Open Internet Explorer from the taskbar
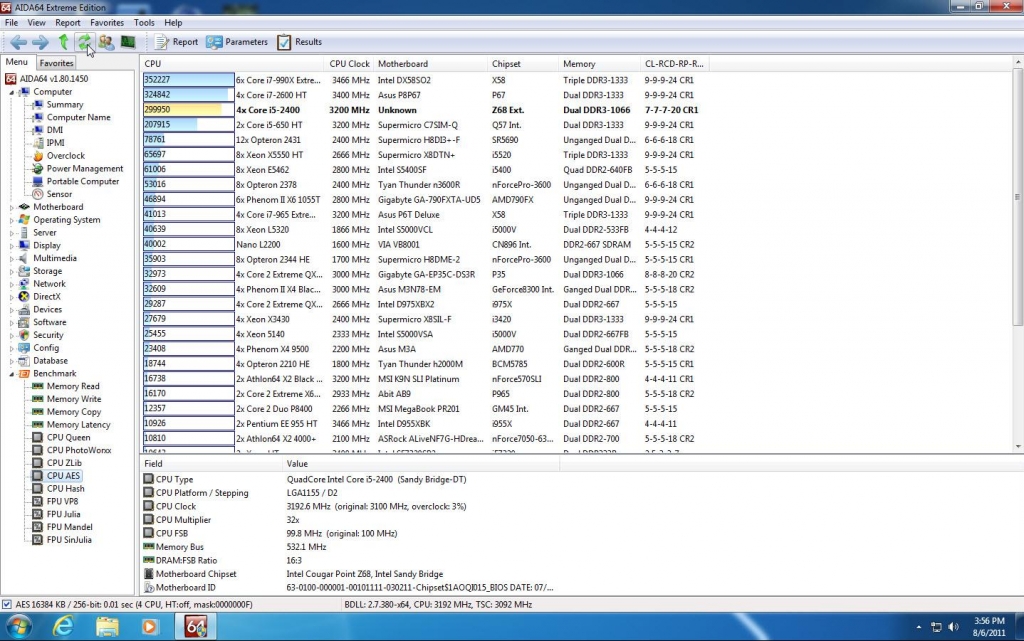This screenshot has width=1024, height=641. coord(65,627)
